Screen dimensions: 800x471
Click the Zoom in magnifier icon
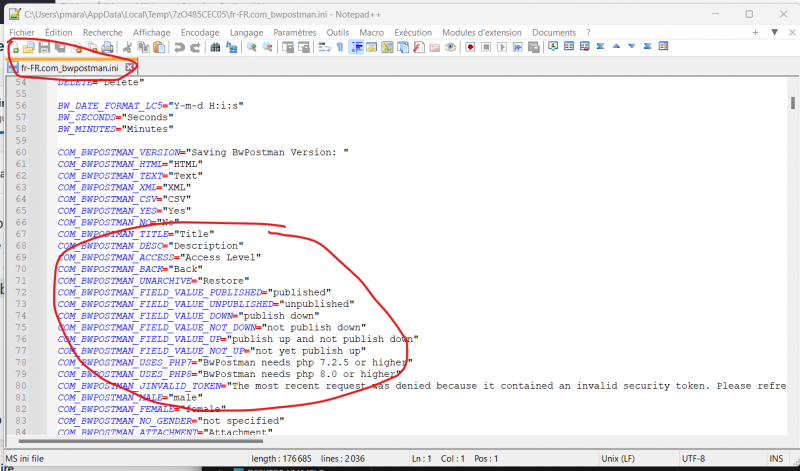[x=253, y=47]
